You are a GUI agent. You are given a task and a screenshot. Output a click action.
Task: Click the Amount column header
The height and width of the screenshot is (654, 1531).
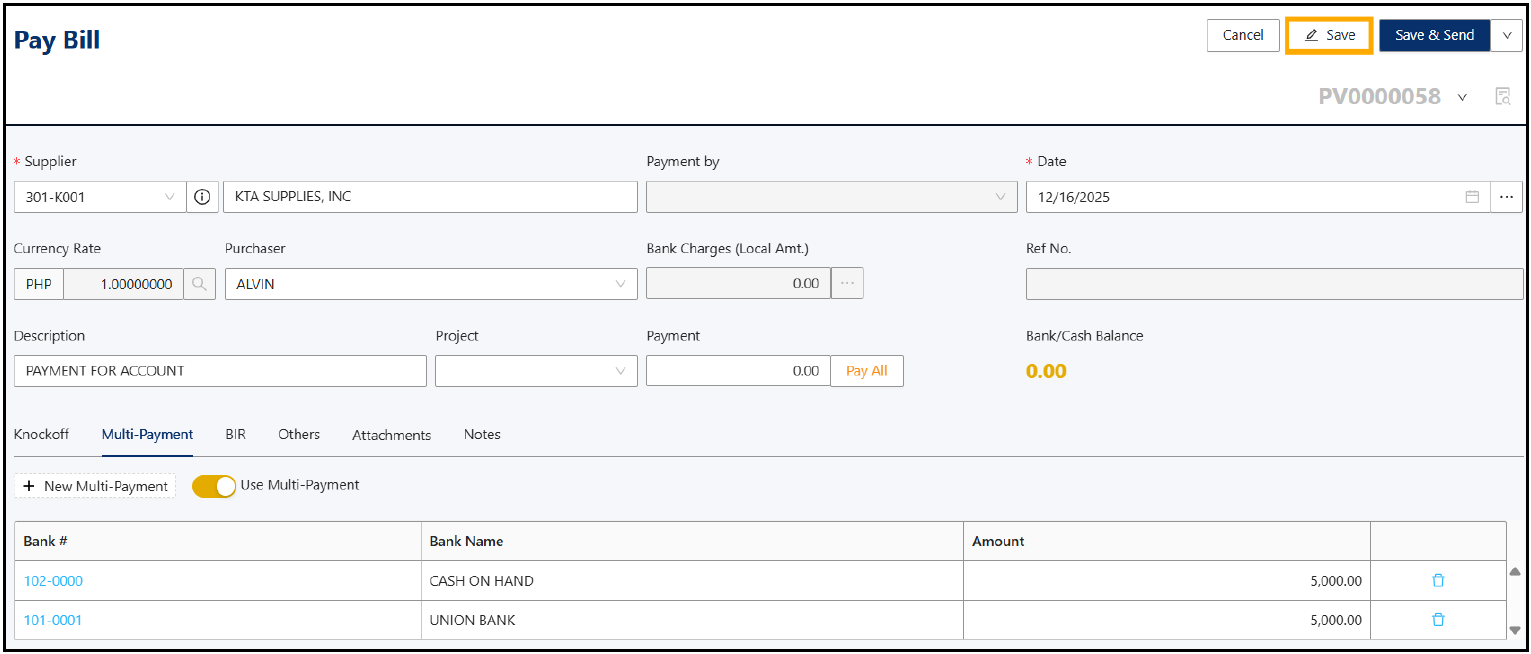pyautogui.click(x=1167, y=541)
